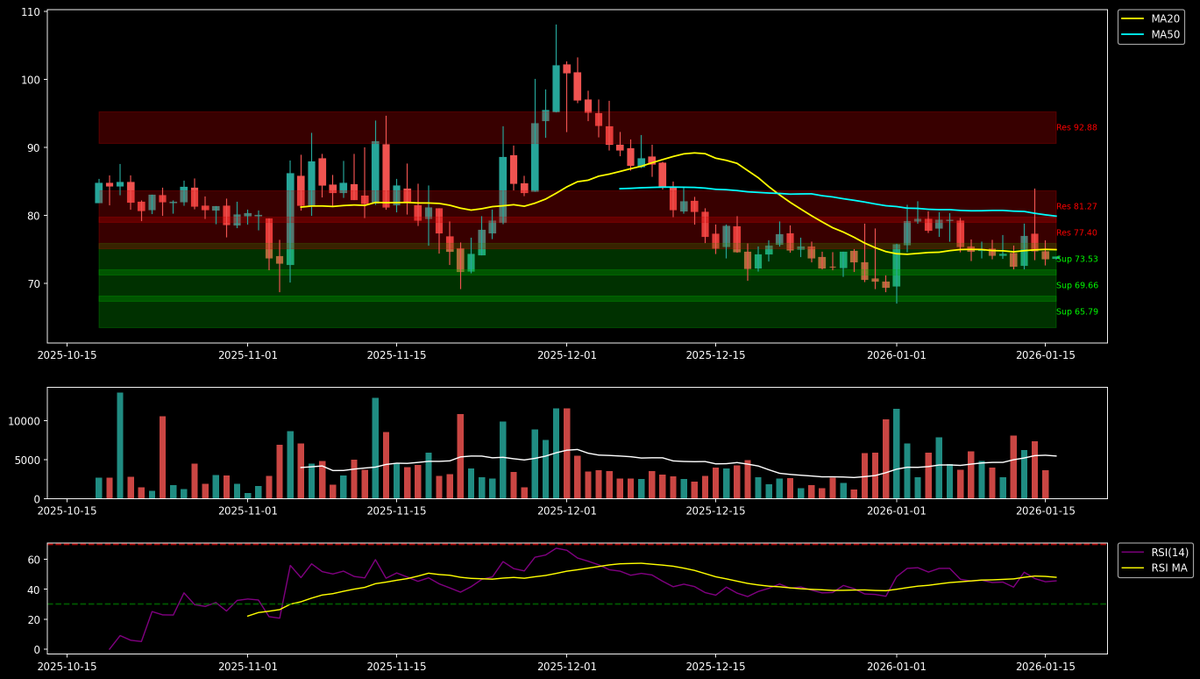Click the RSI overbought dashed red line
This screenshot has height=679, width=1200.
point(500,543)
